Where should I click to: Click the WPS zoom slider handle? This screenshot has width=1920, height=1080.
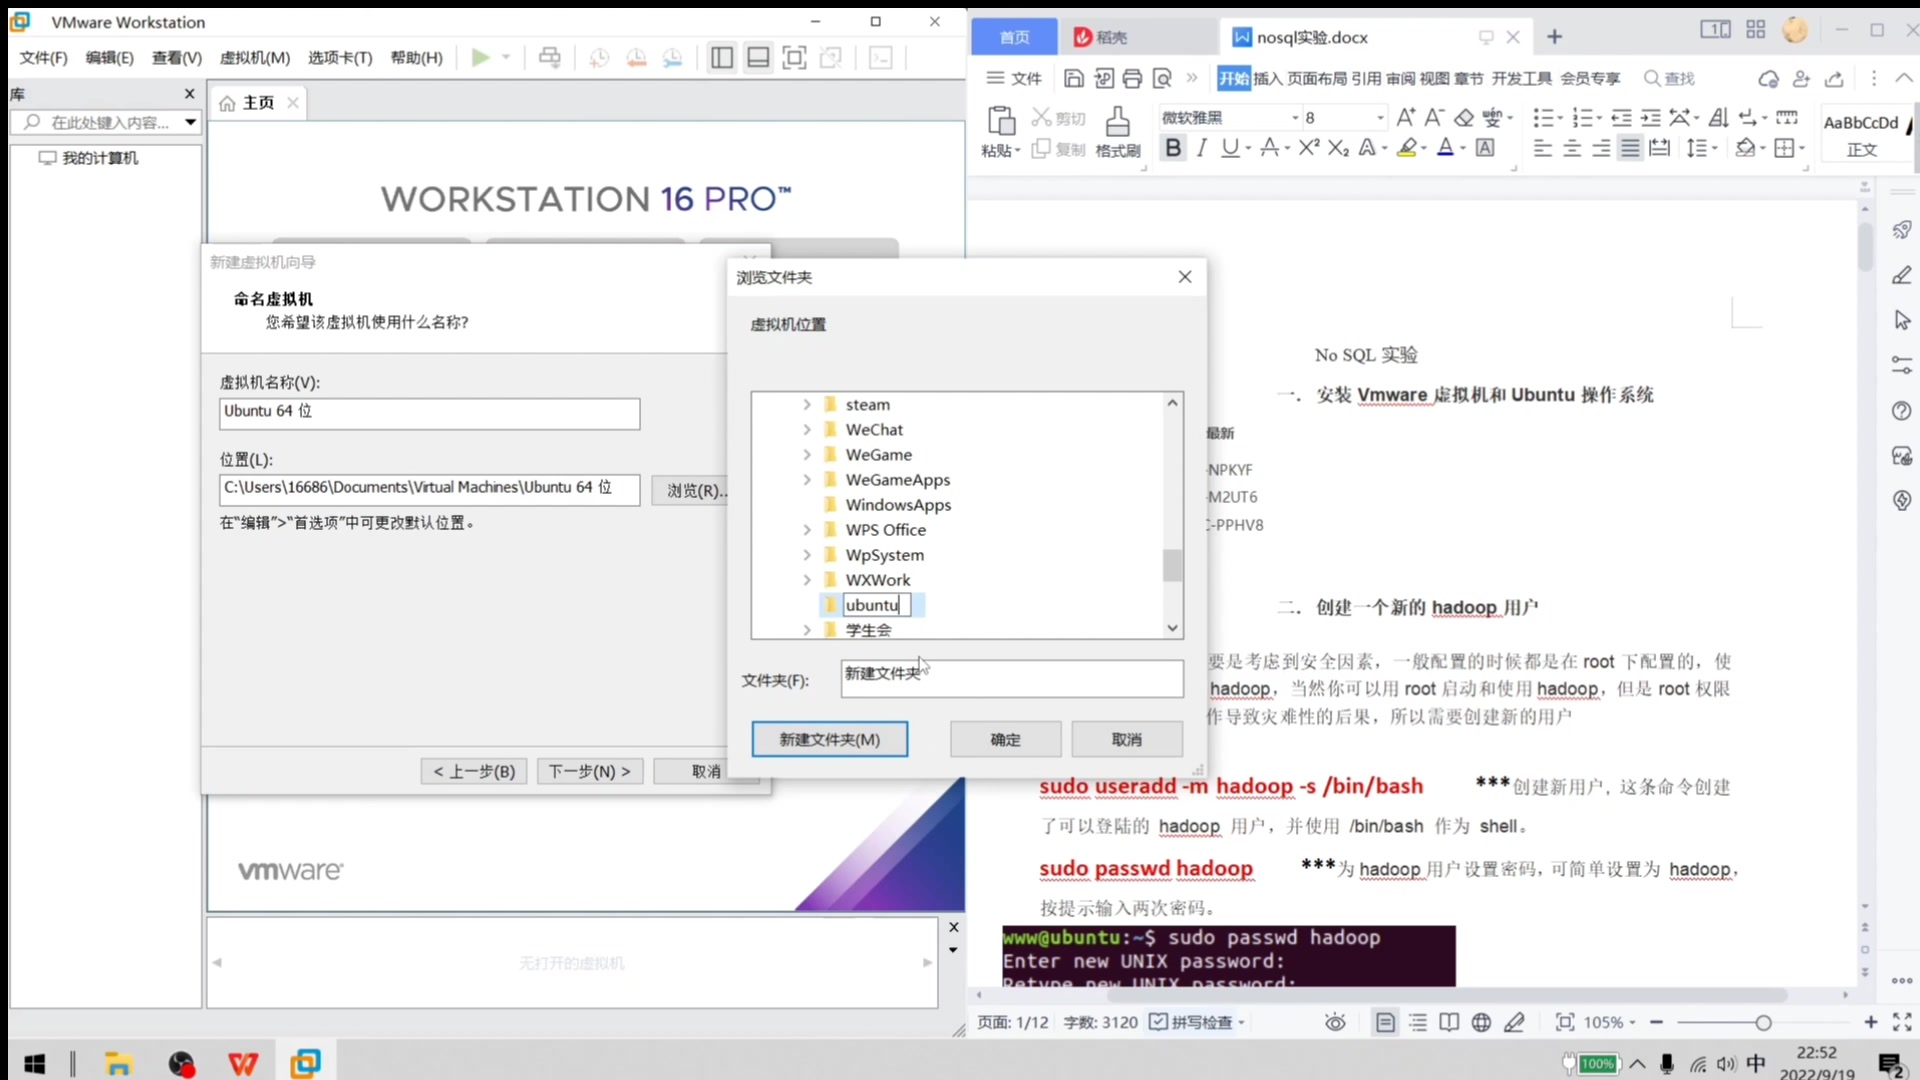point(1763,1022)
